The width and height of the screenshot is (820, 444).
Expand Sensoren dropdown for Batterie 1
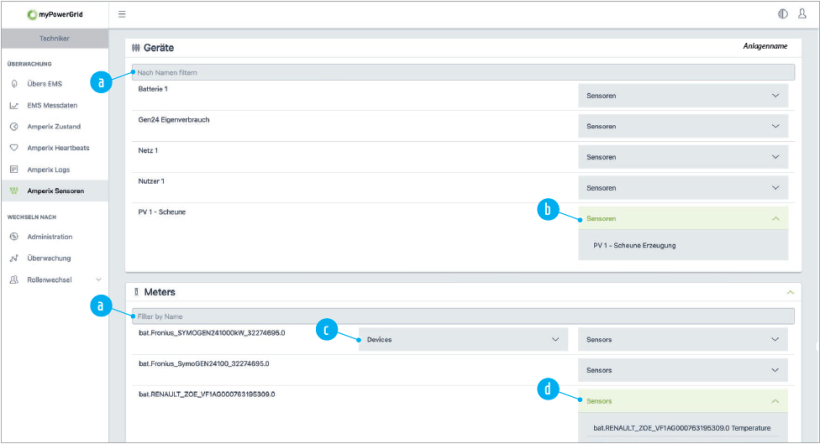[x=682, y=96]
